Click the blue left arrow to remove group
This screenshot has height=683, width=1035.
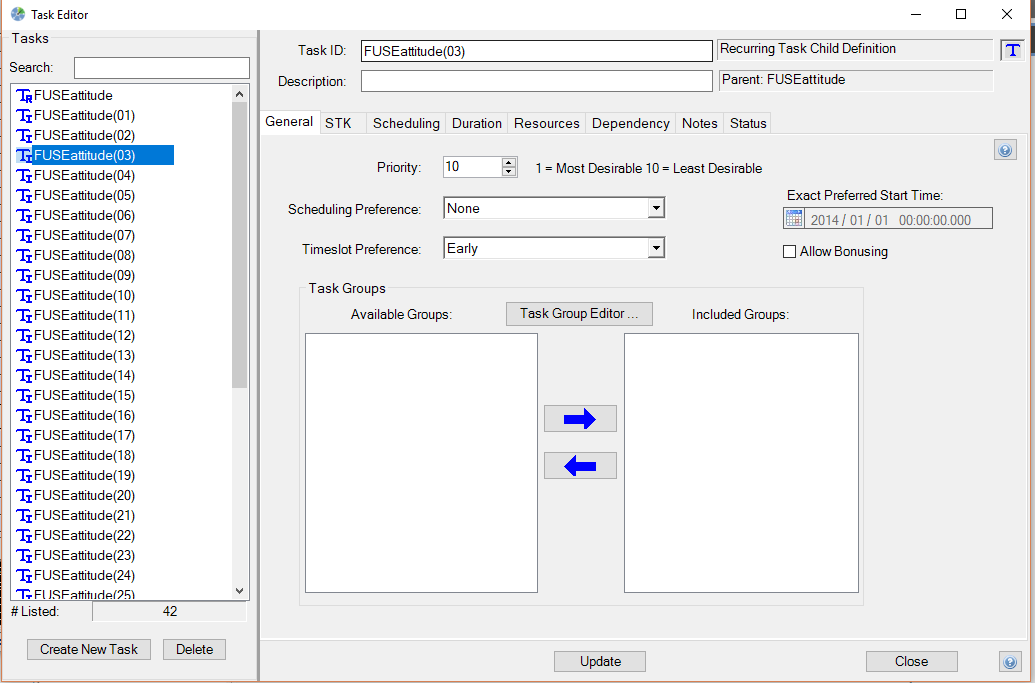(580, 466)
